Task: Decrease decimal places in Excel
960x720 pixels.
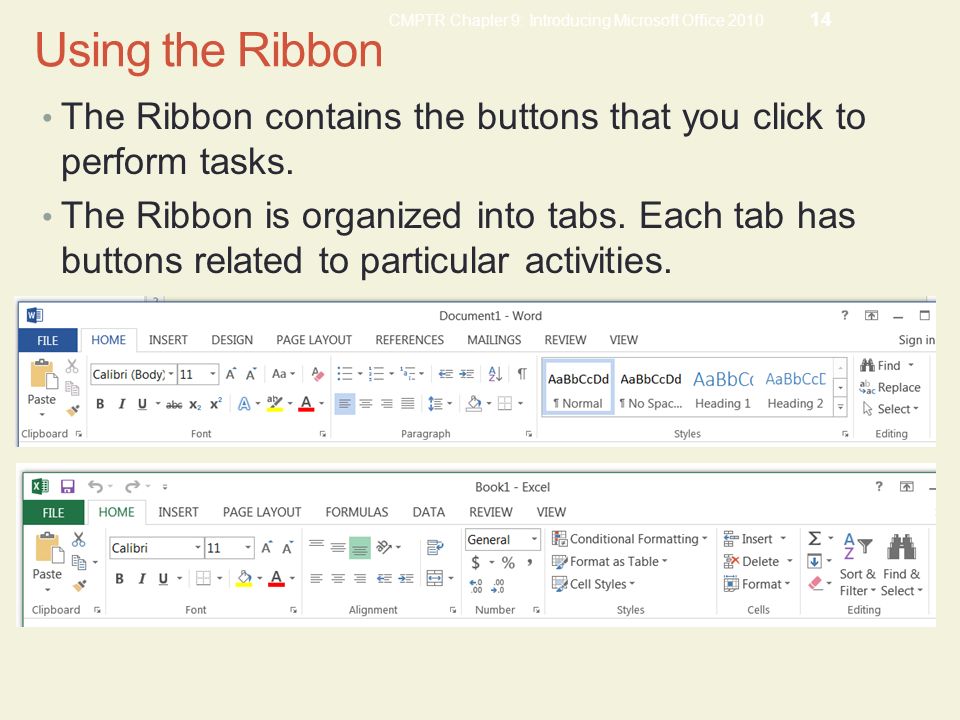Action: tap(497, 586)
